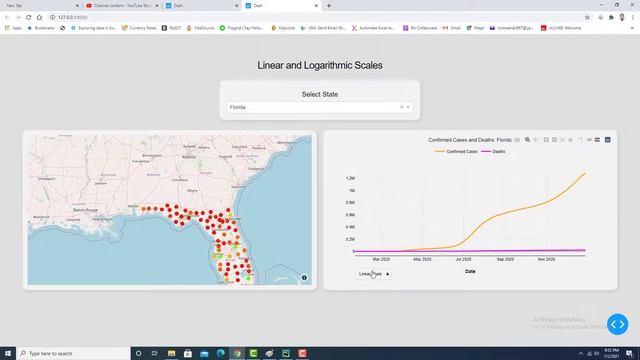Image resolution: width=640 pixels, height=360 pixels.
Task: Clear the Florida selection with the x
Action: (x=402, y=107)
